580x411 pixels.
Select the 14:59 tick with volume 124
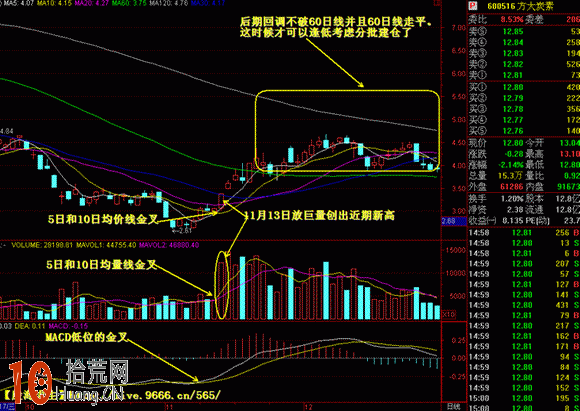click(x=524, y=378)
